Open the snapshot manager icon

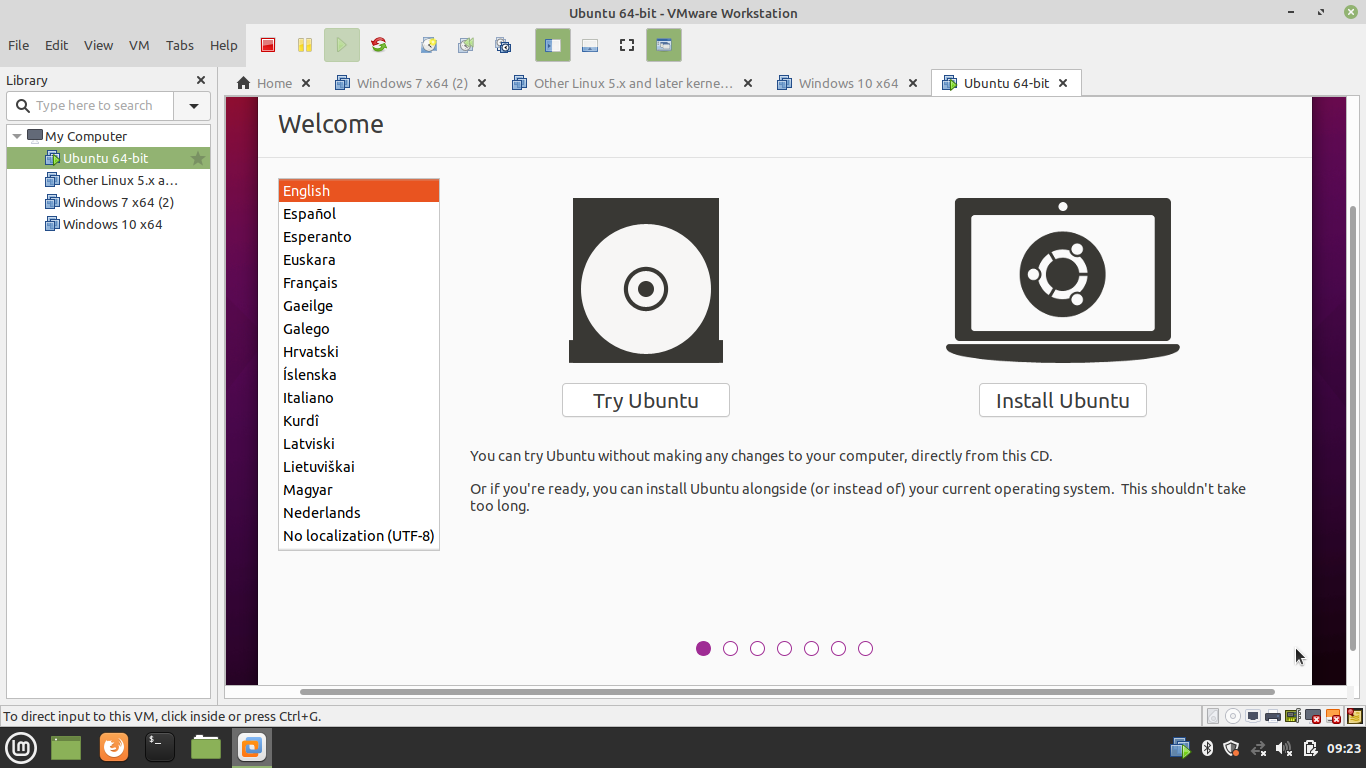(x=503, y=45)
